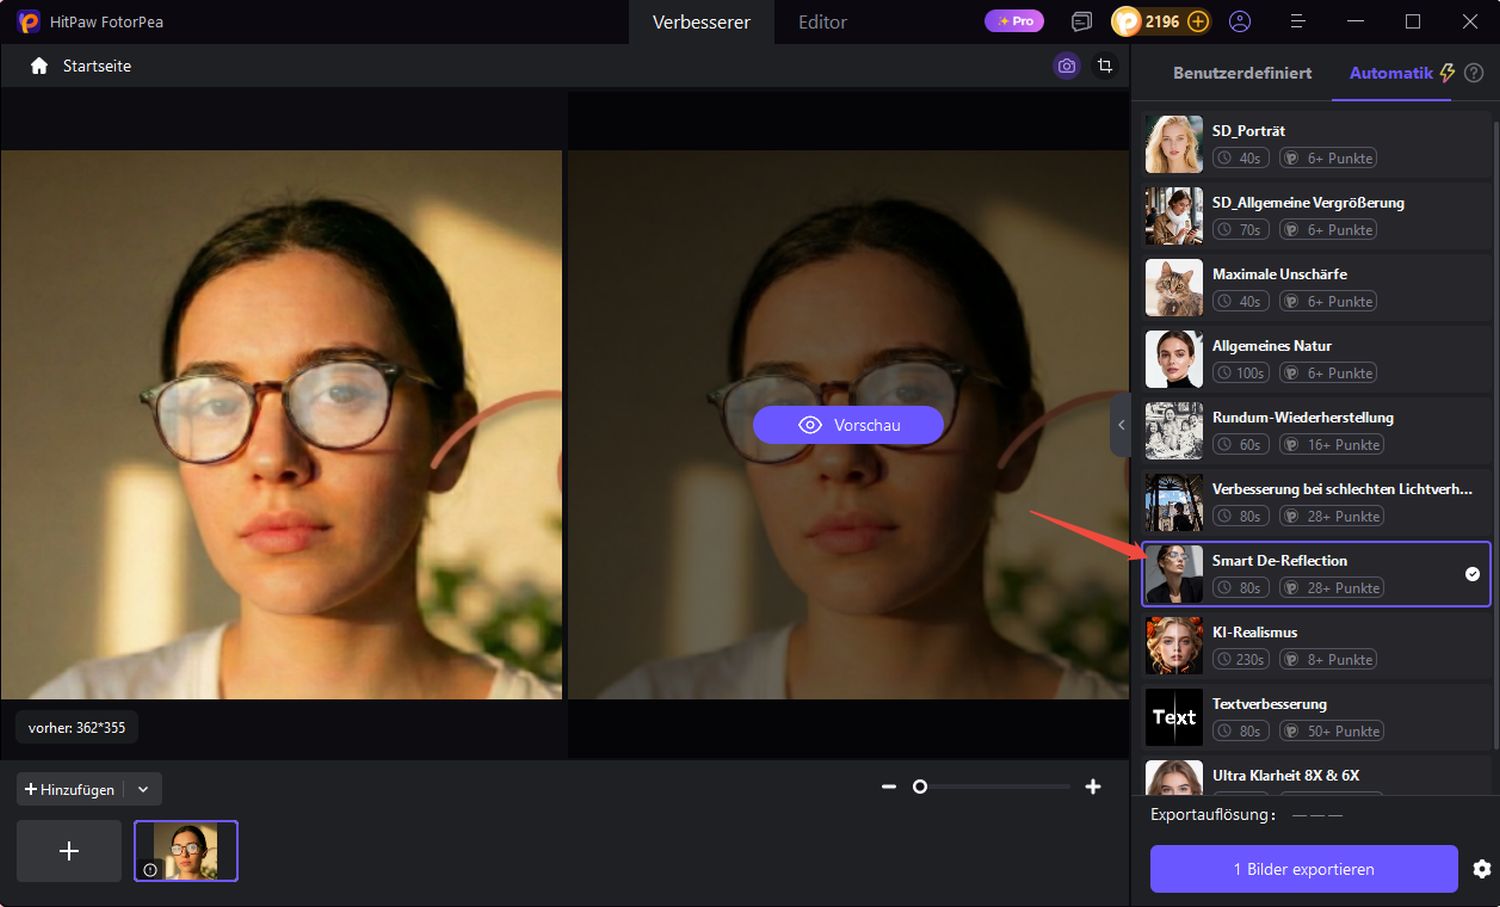Viewport: 1500px width, 907px height.
Task: Click the zoom slider handle
Action: pos(920,787)
